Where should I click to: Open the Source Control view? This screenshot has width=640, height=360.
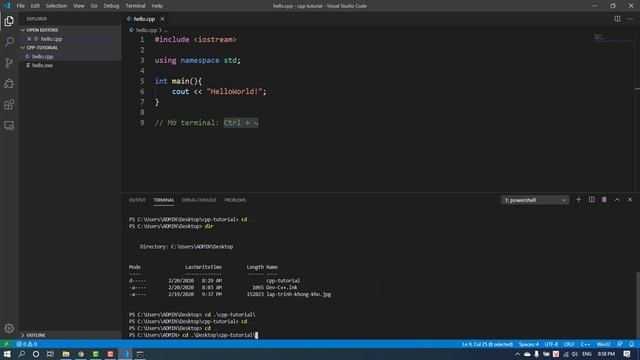[x=9, y=62]
